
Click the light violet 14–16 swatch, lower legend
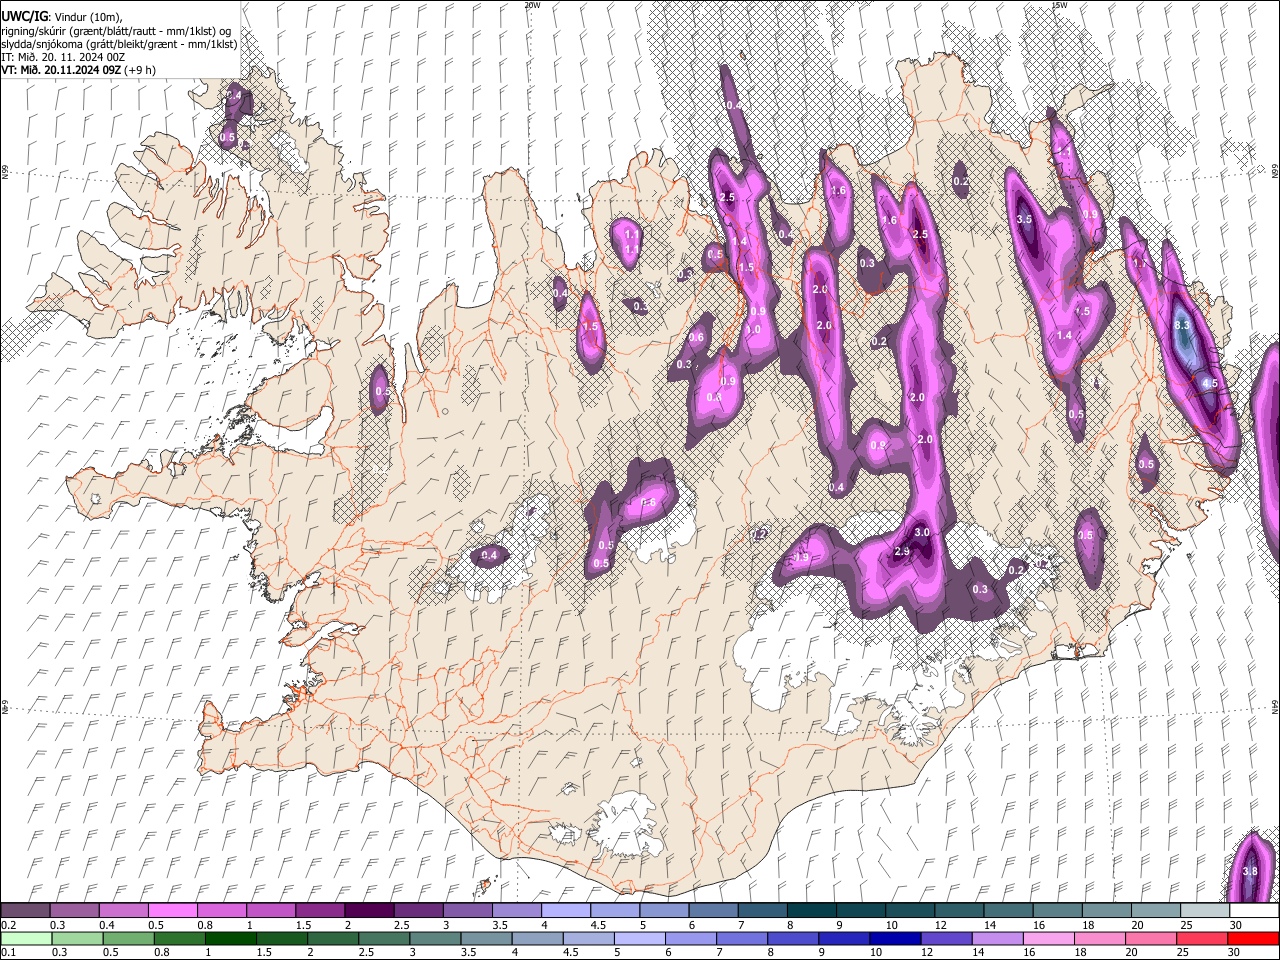[997, 939]
